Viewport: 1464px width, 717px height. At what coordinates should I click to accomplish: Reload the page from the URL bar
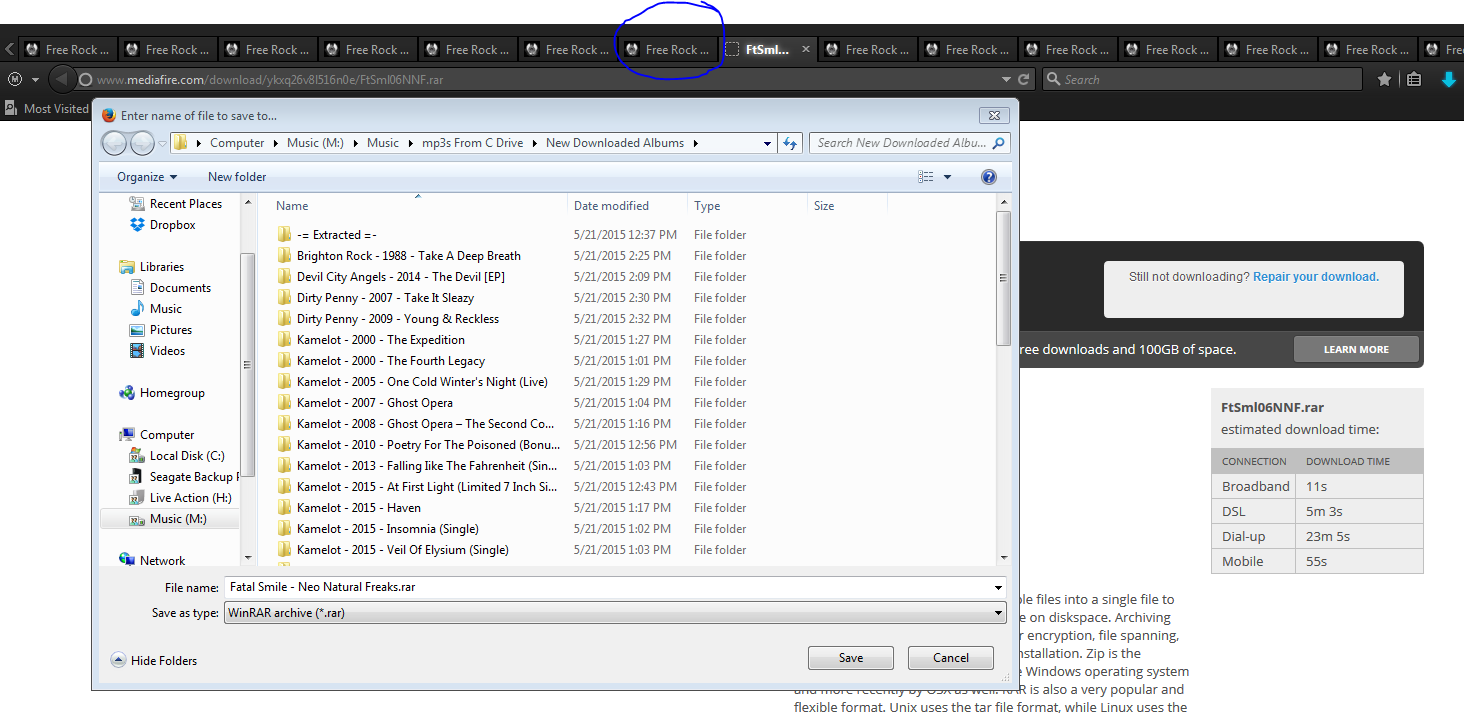pos(1024,79)
